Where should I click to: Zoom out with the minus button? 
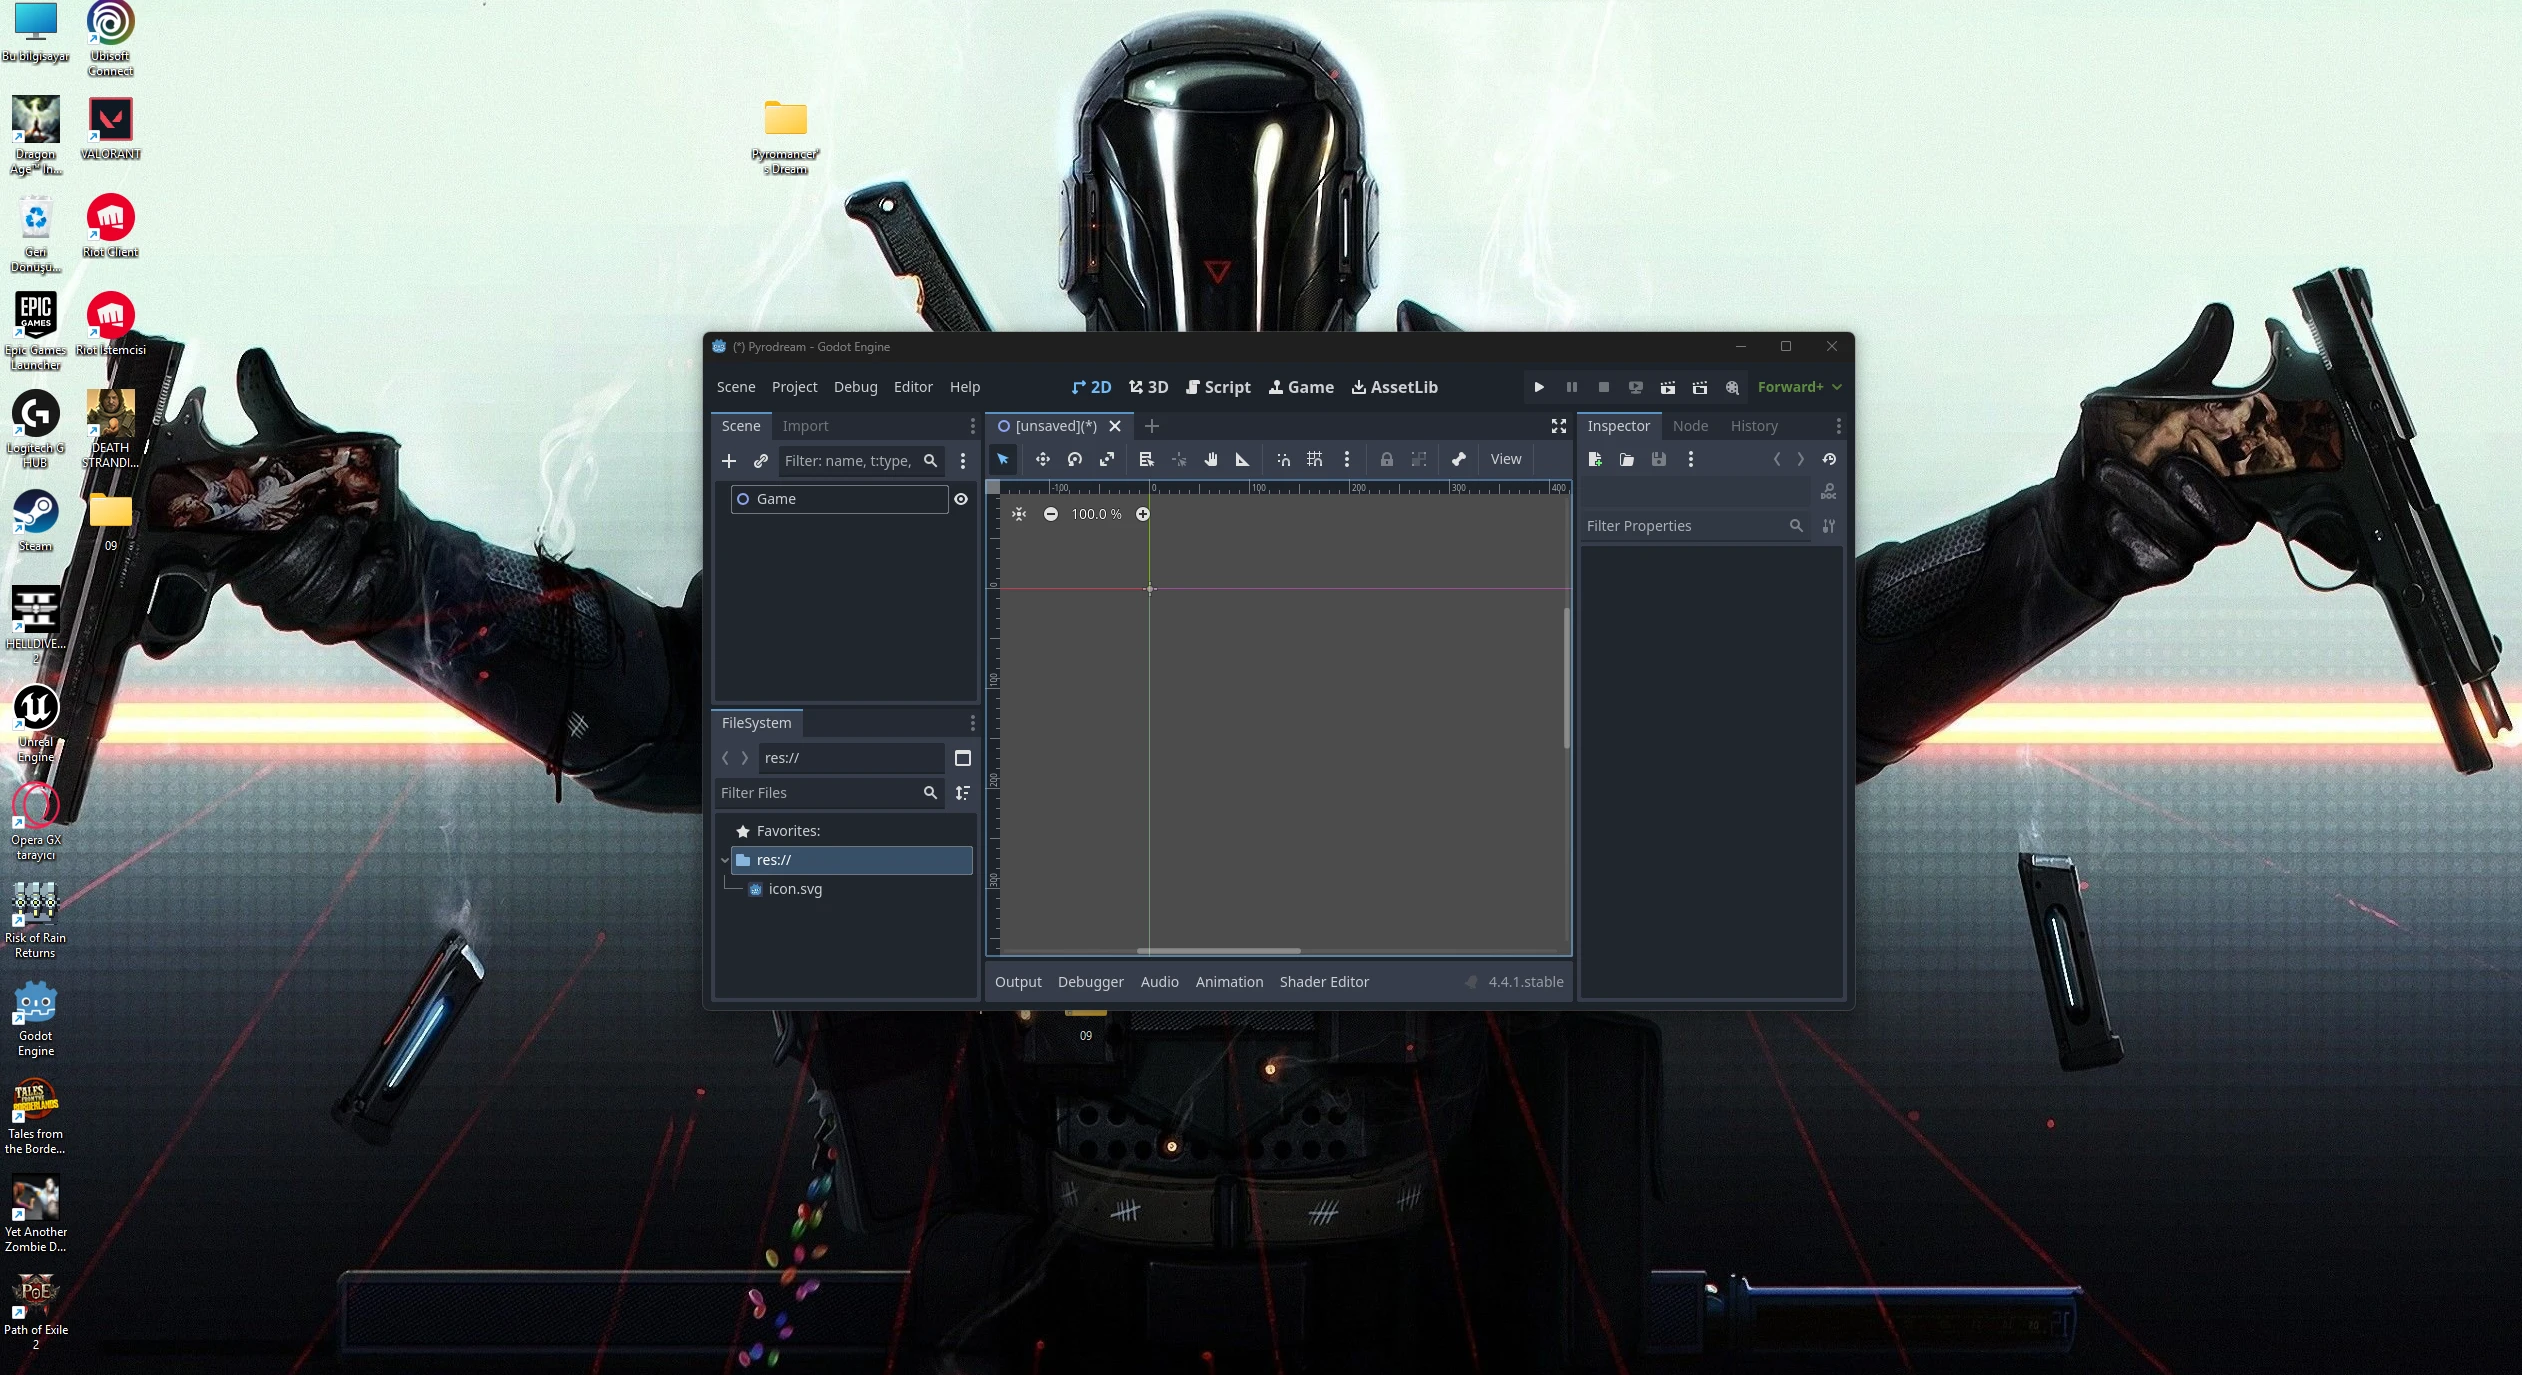pyautogui.click(x=1051, y=514)
